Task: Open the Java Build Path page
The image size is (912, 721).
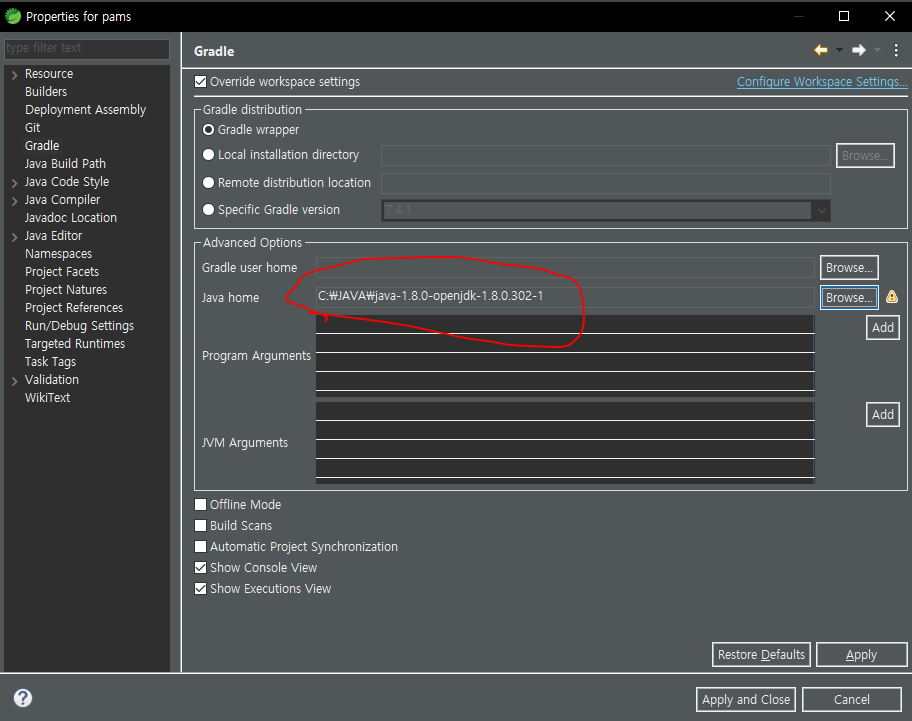Action: pos(65,163)
